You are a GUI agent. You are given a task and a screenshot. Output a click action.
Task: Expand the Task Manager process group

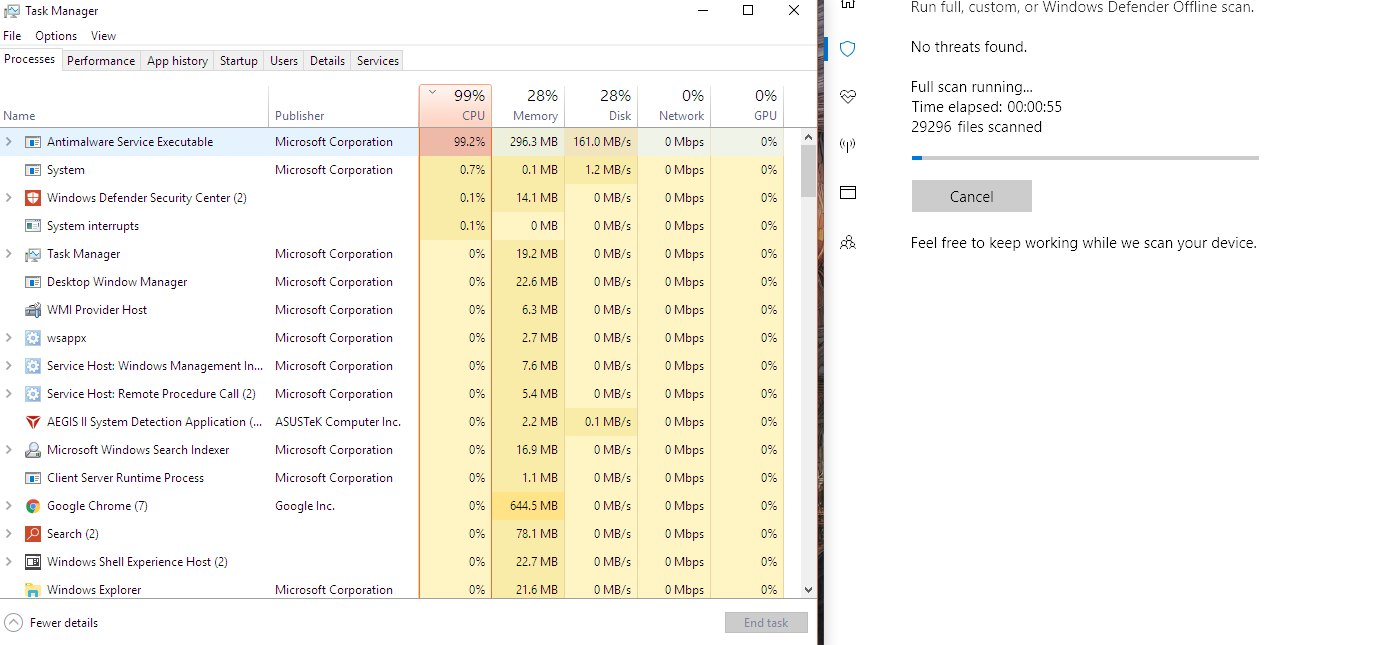pyautogui.click(x=9, y=254)
